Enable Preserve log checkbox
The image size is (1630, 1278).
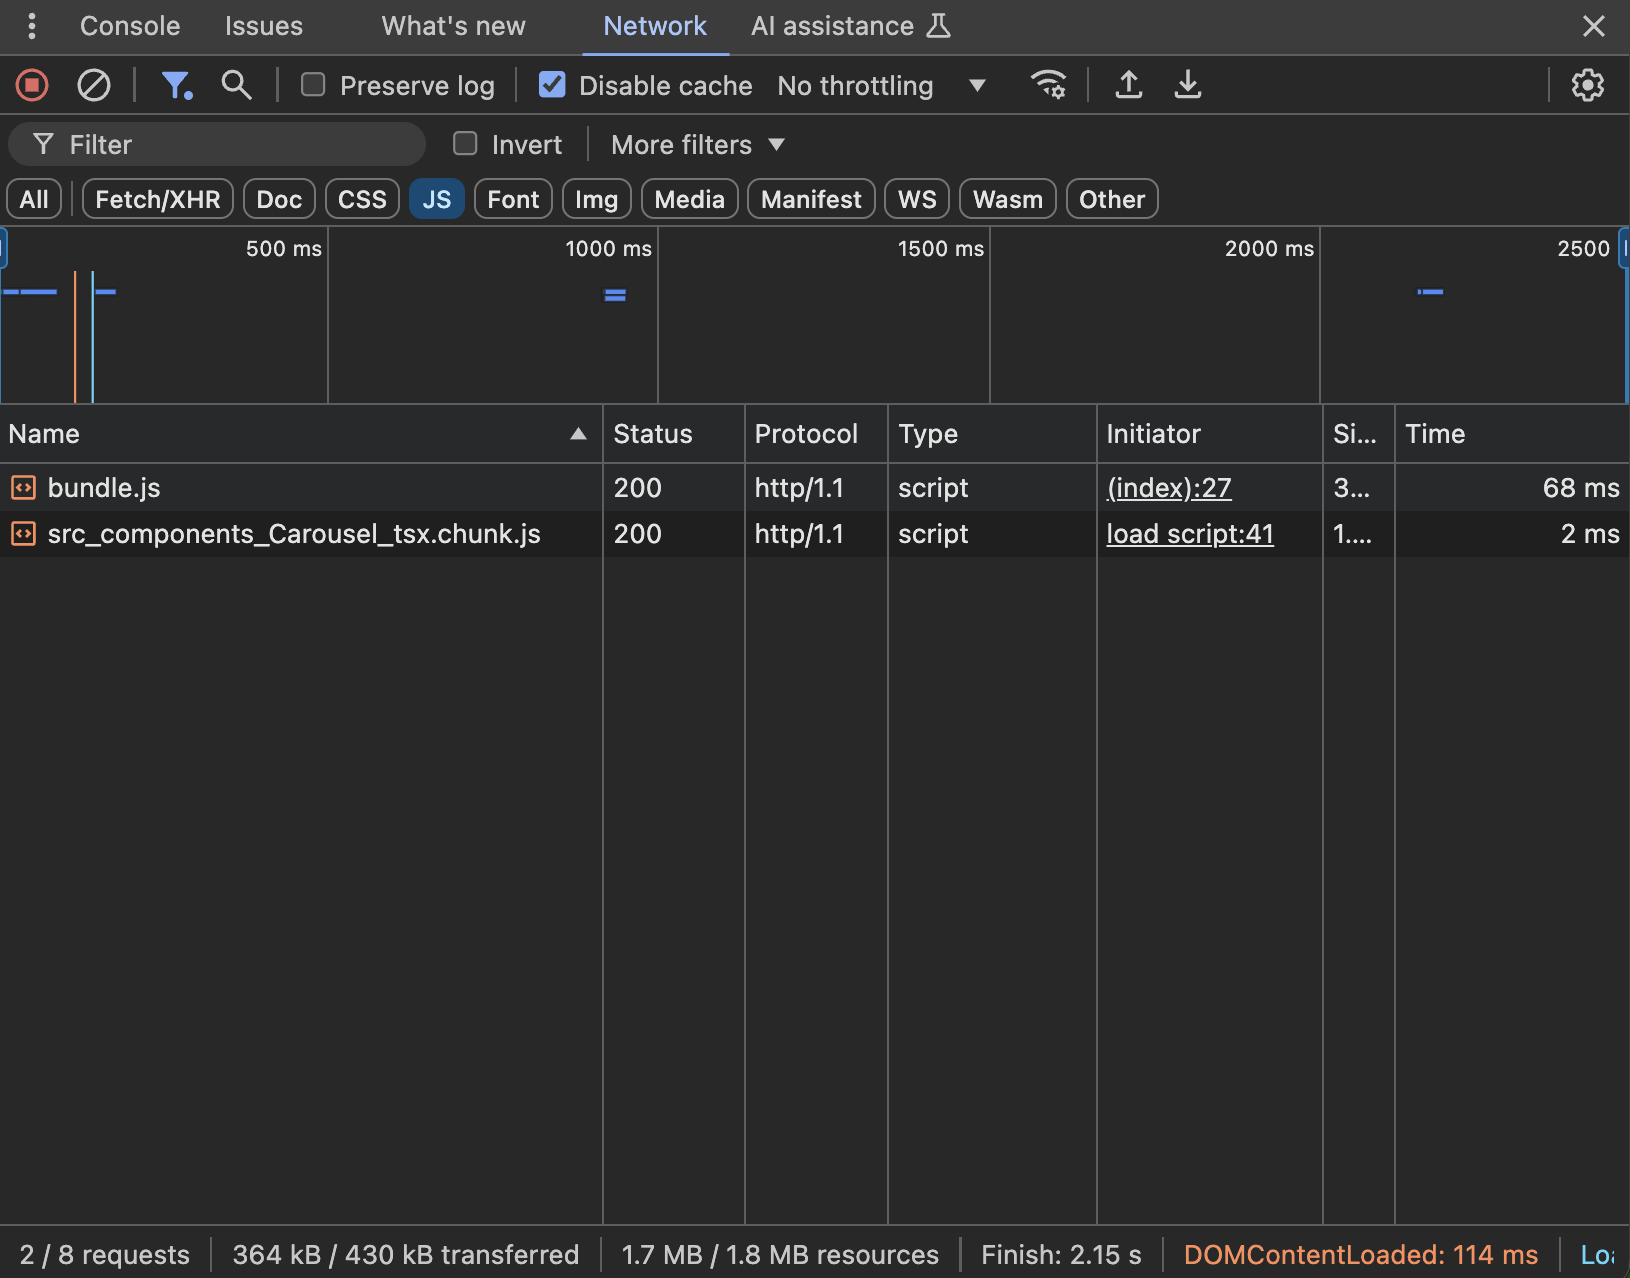point(313,85)
